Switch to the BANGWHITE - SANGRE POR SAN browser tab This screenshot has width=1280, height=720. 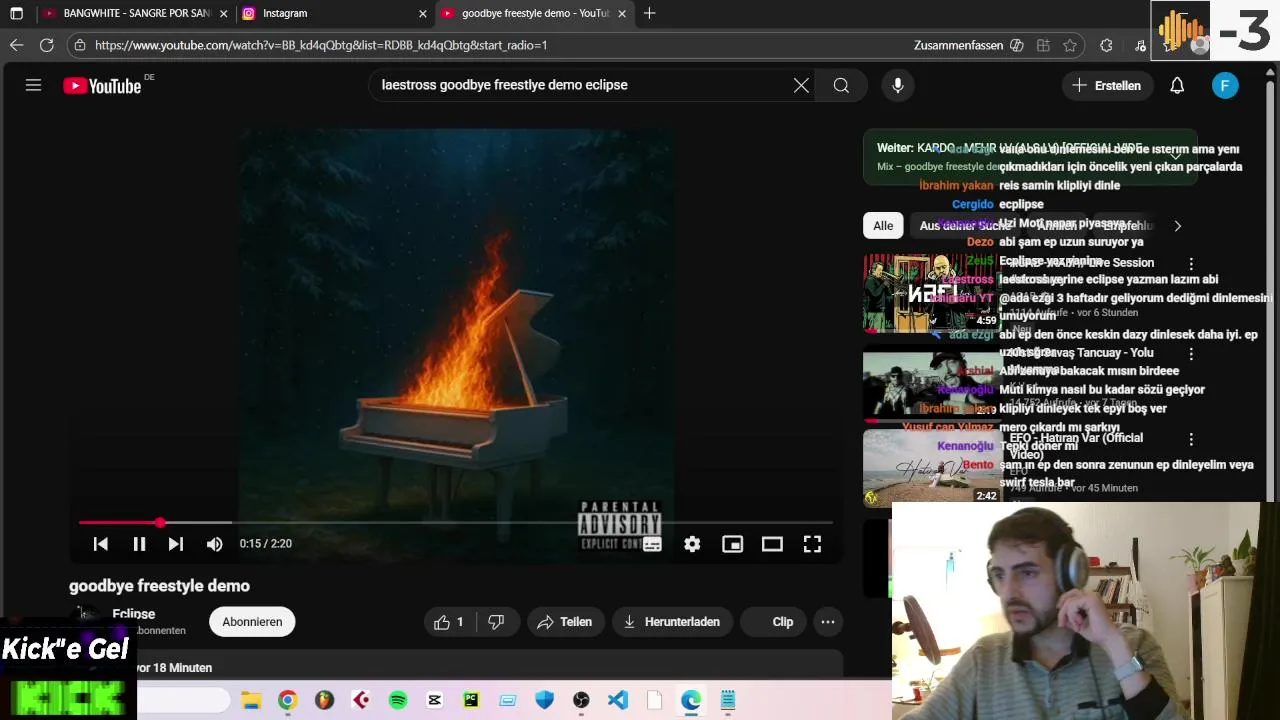(136, 13)
